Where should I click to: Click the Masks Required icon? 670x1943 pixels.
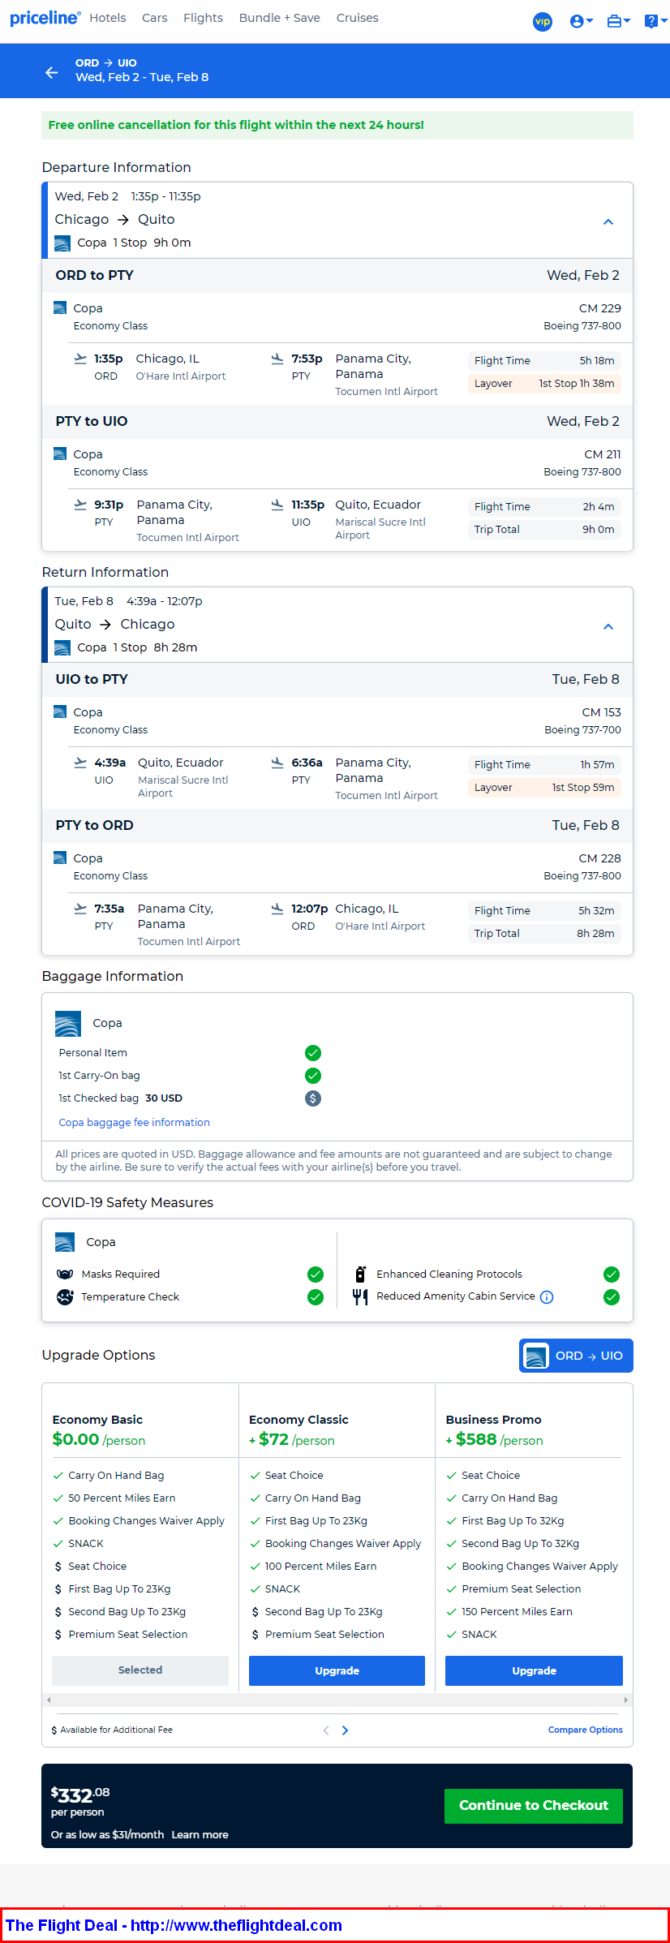(65, 1274)
